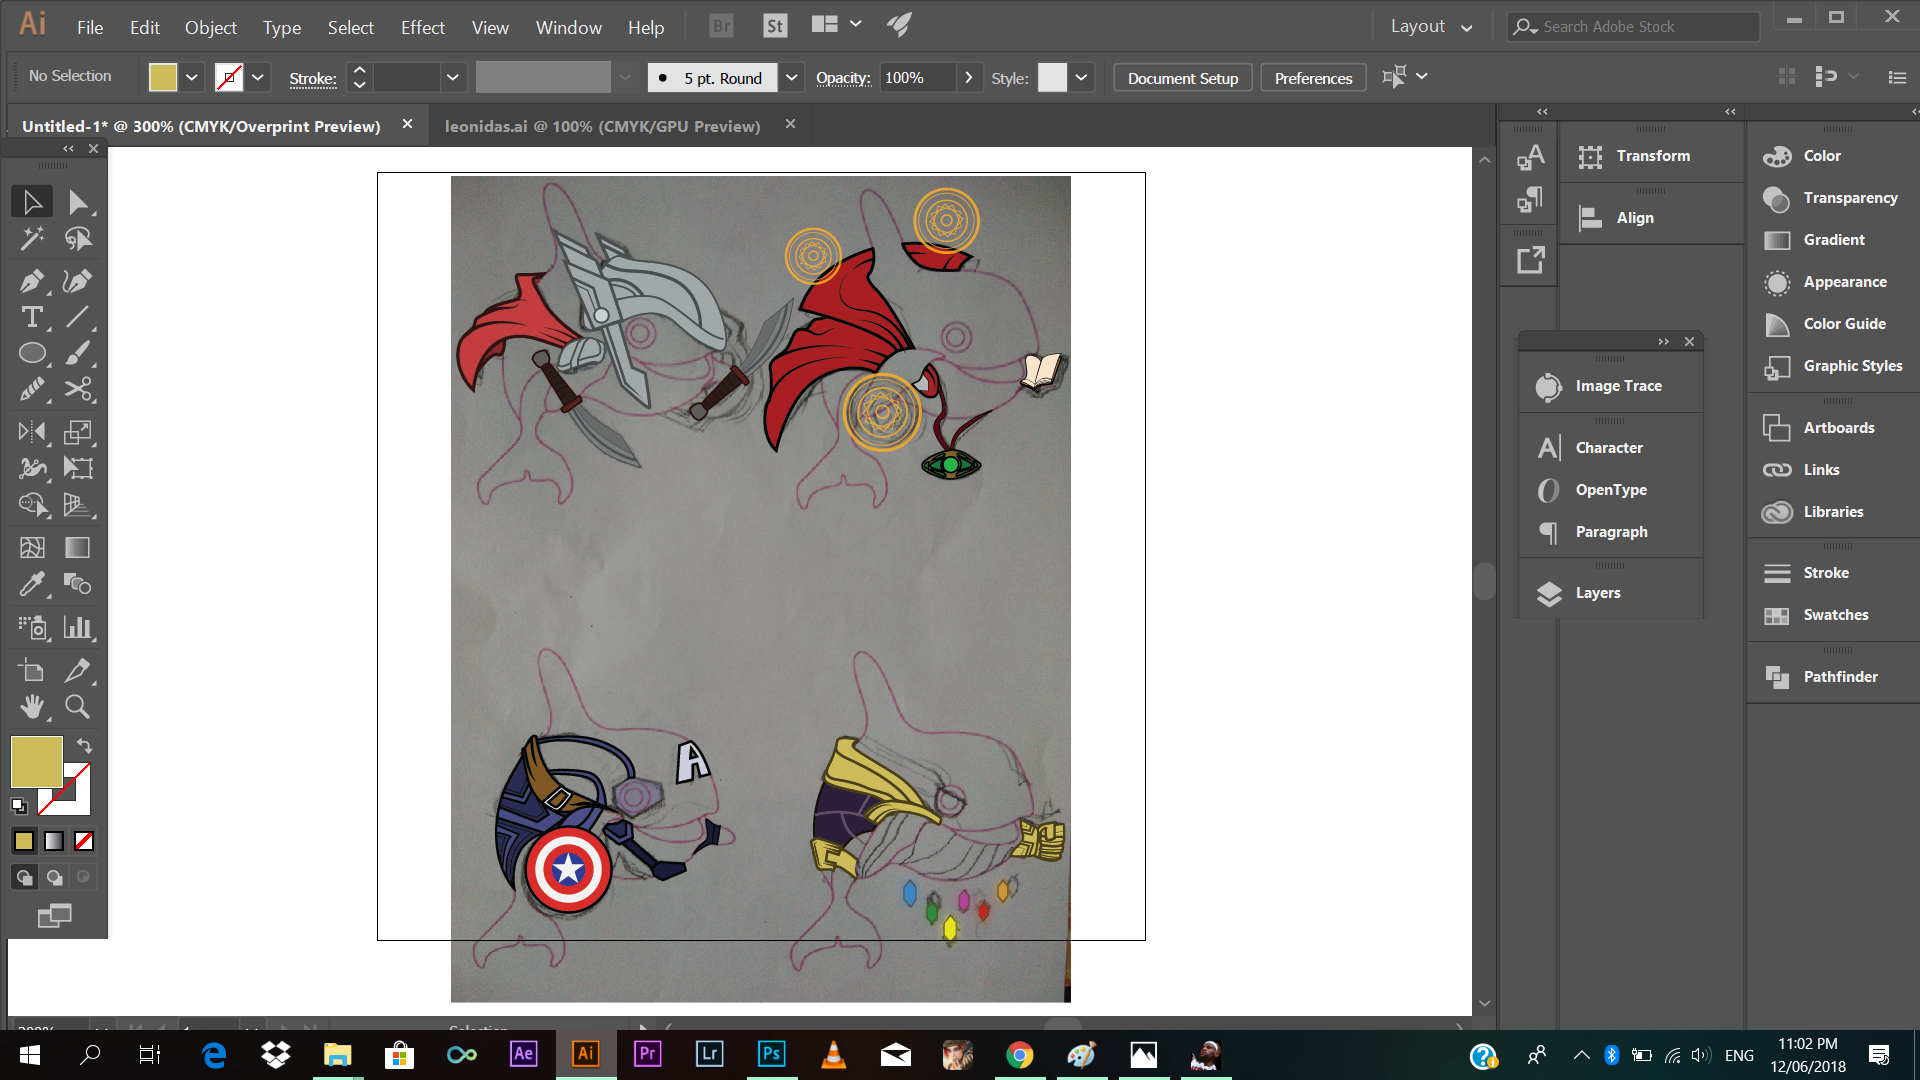Screen dimensions: 1920x1080
Task: Switch to the Untitled-1 document tab
Action: 201,126
